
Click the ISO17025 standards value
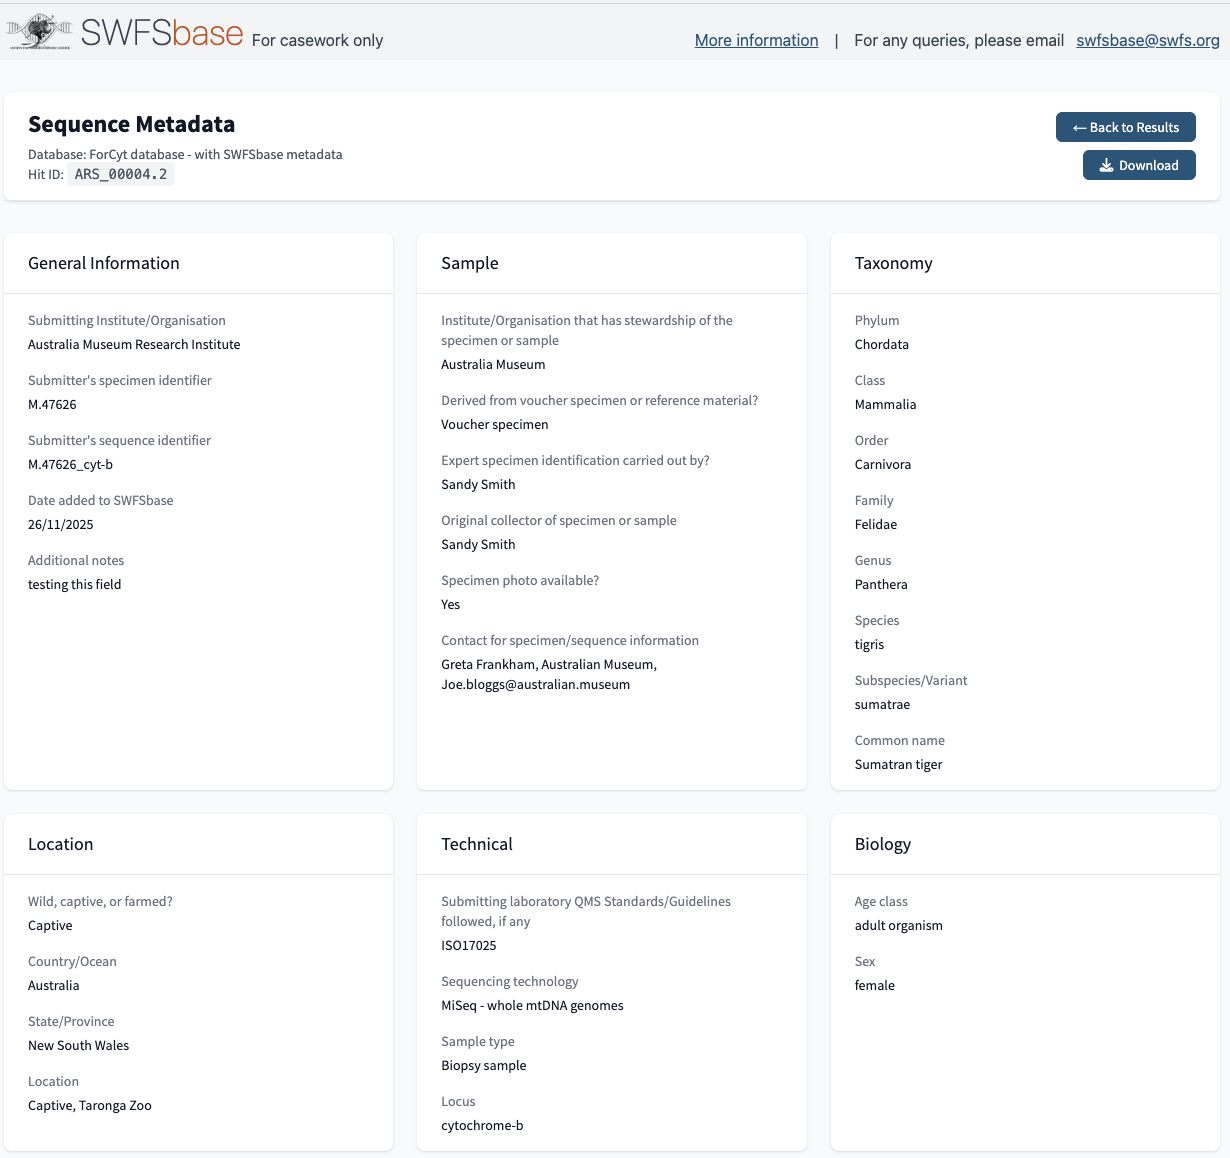[x=468, y=946]
